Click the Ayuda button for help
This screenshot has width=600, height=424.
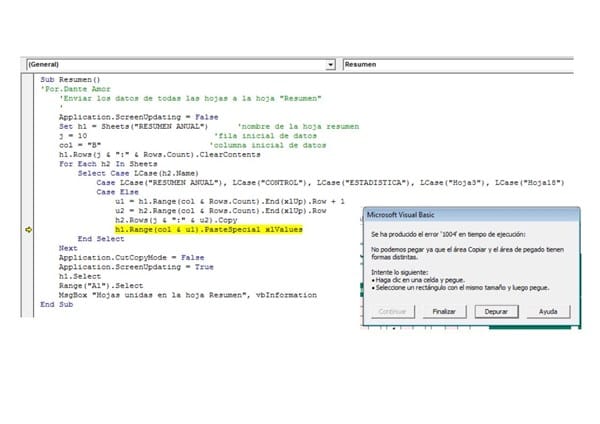548,312
